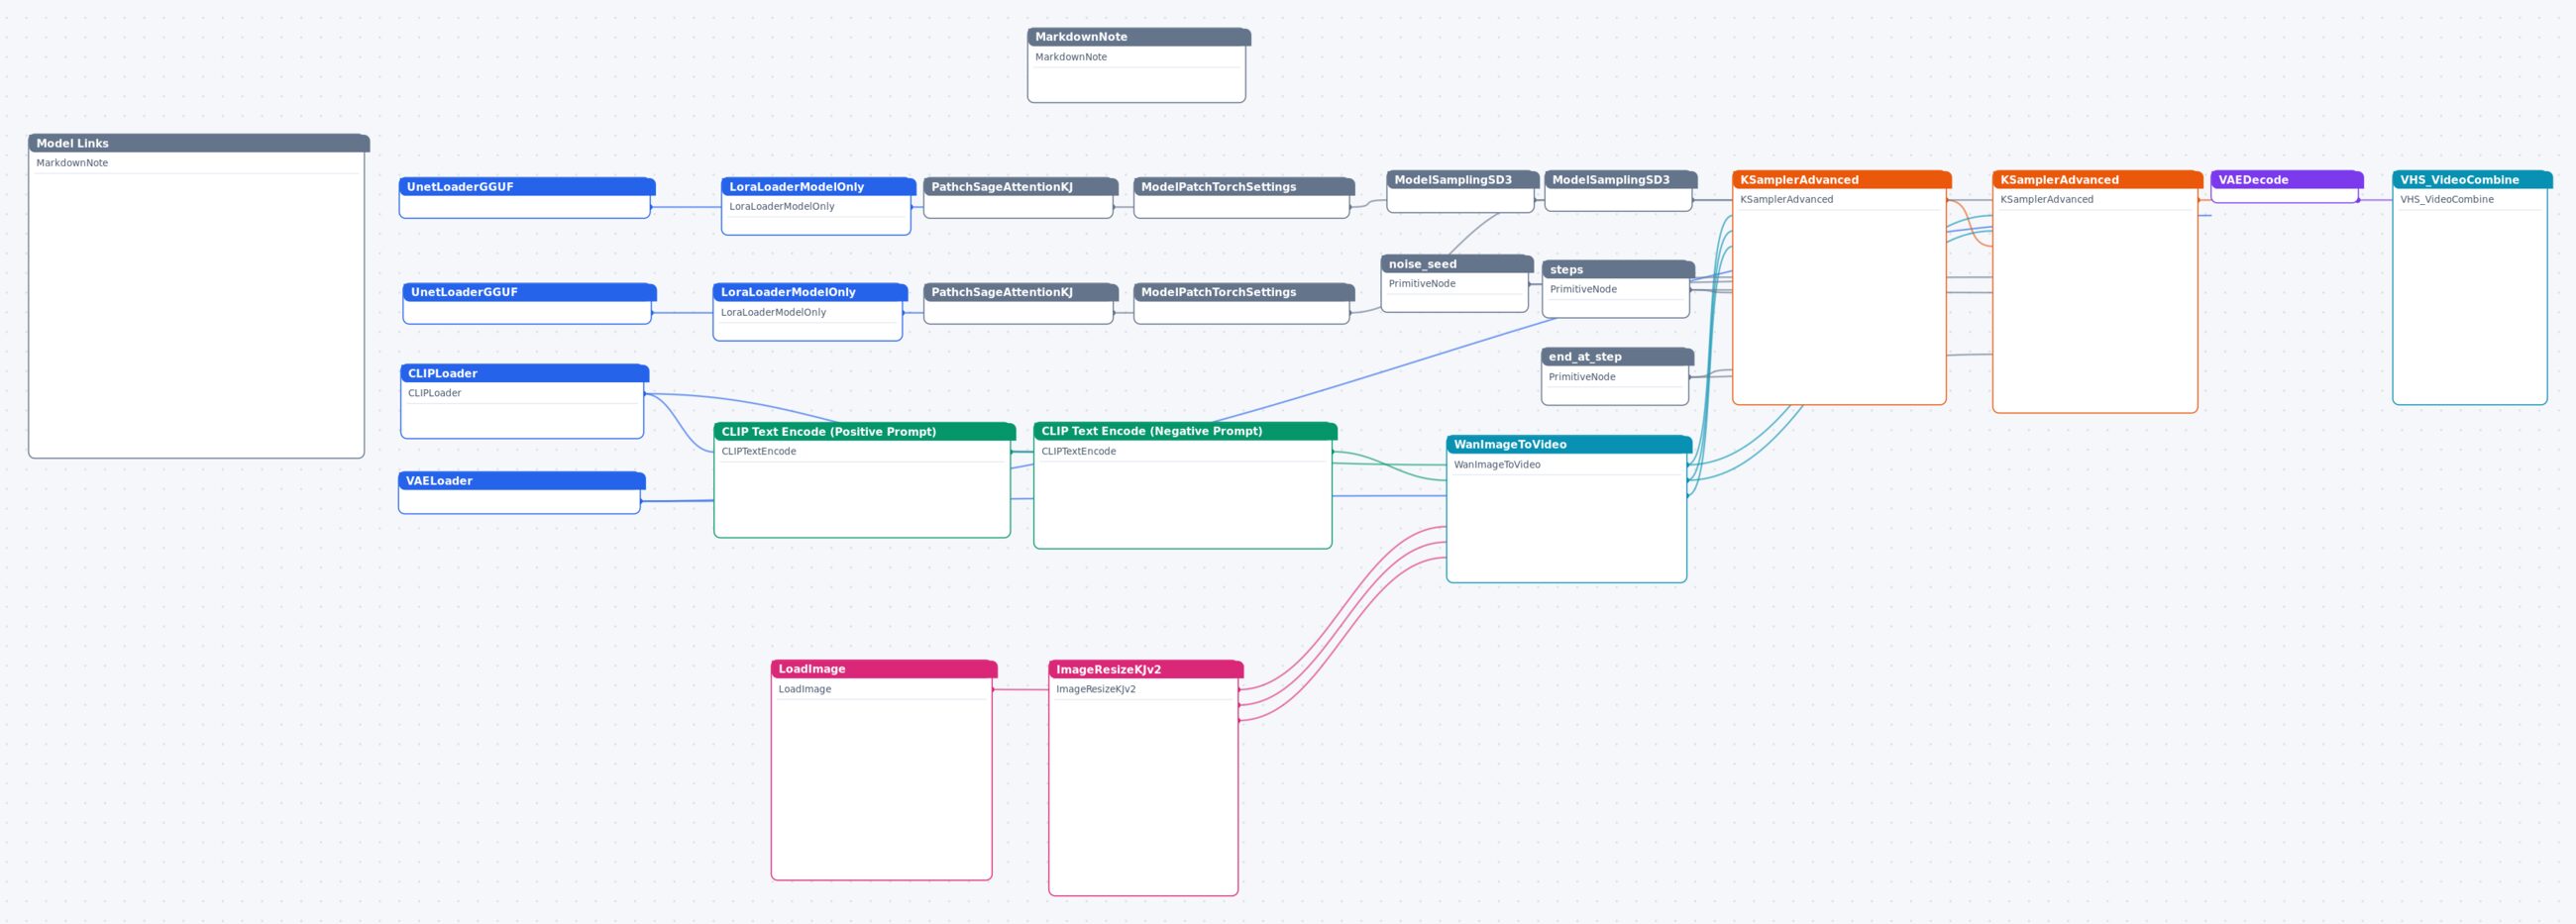Viewport: 2576px width, 924px height.
Task: Click MarkdownNote subtitle inside Model Links note
Action: (72, 163)
